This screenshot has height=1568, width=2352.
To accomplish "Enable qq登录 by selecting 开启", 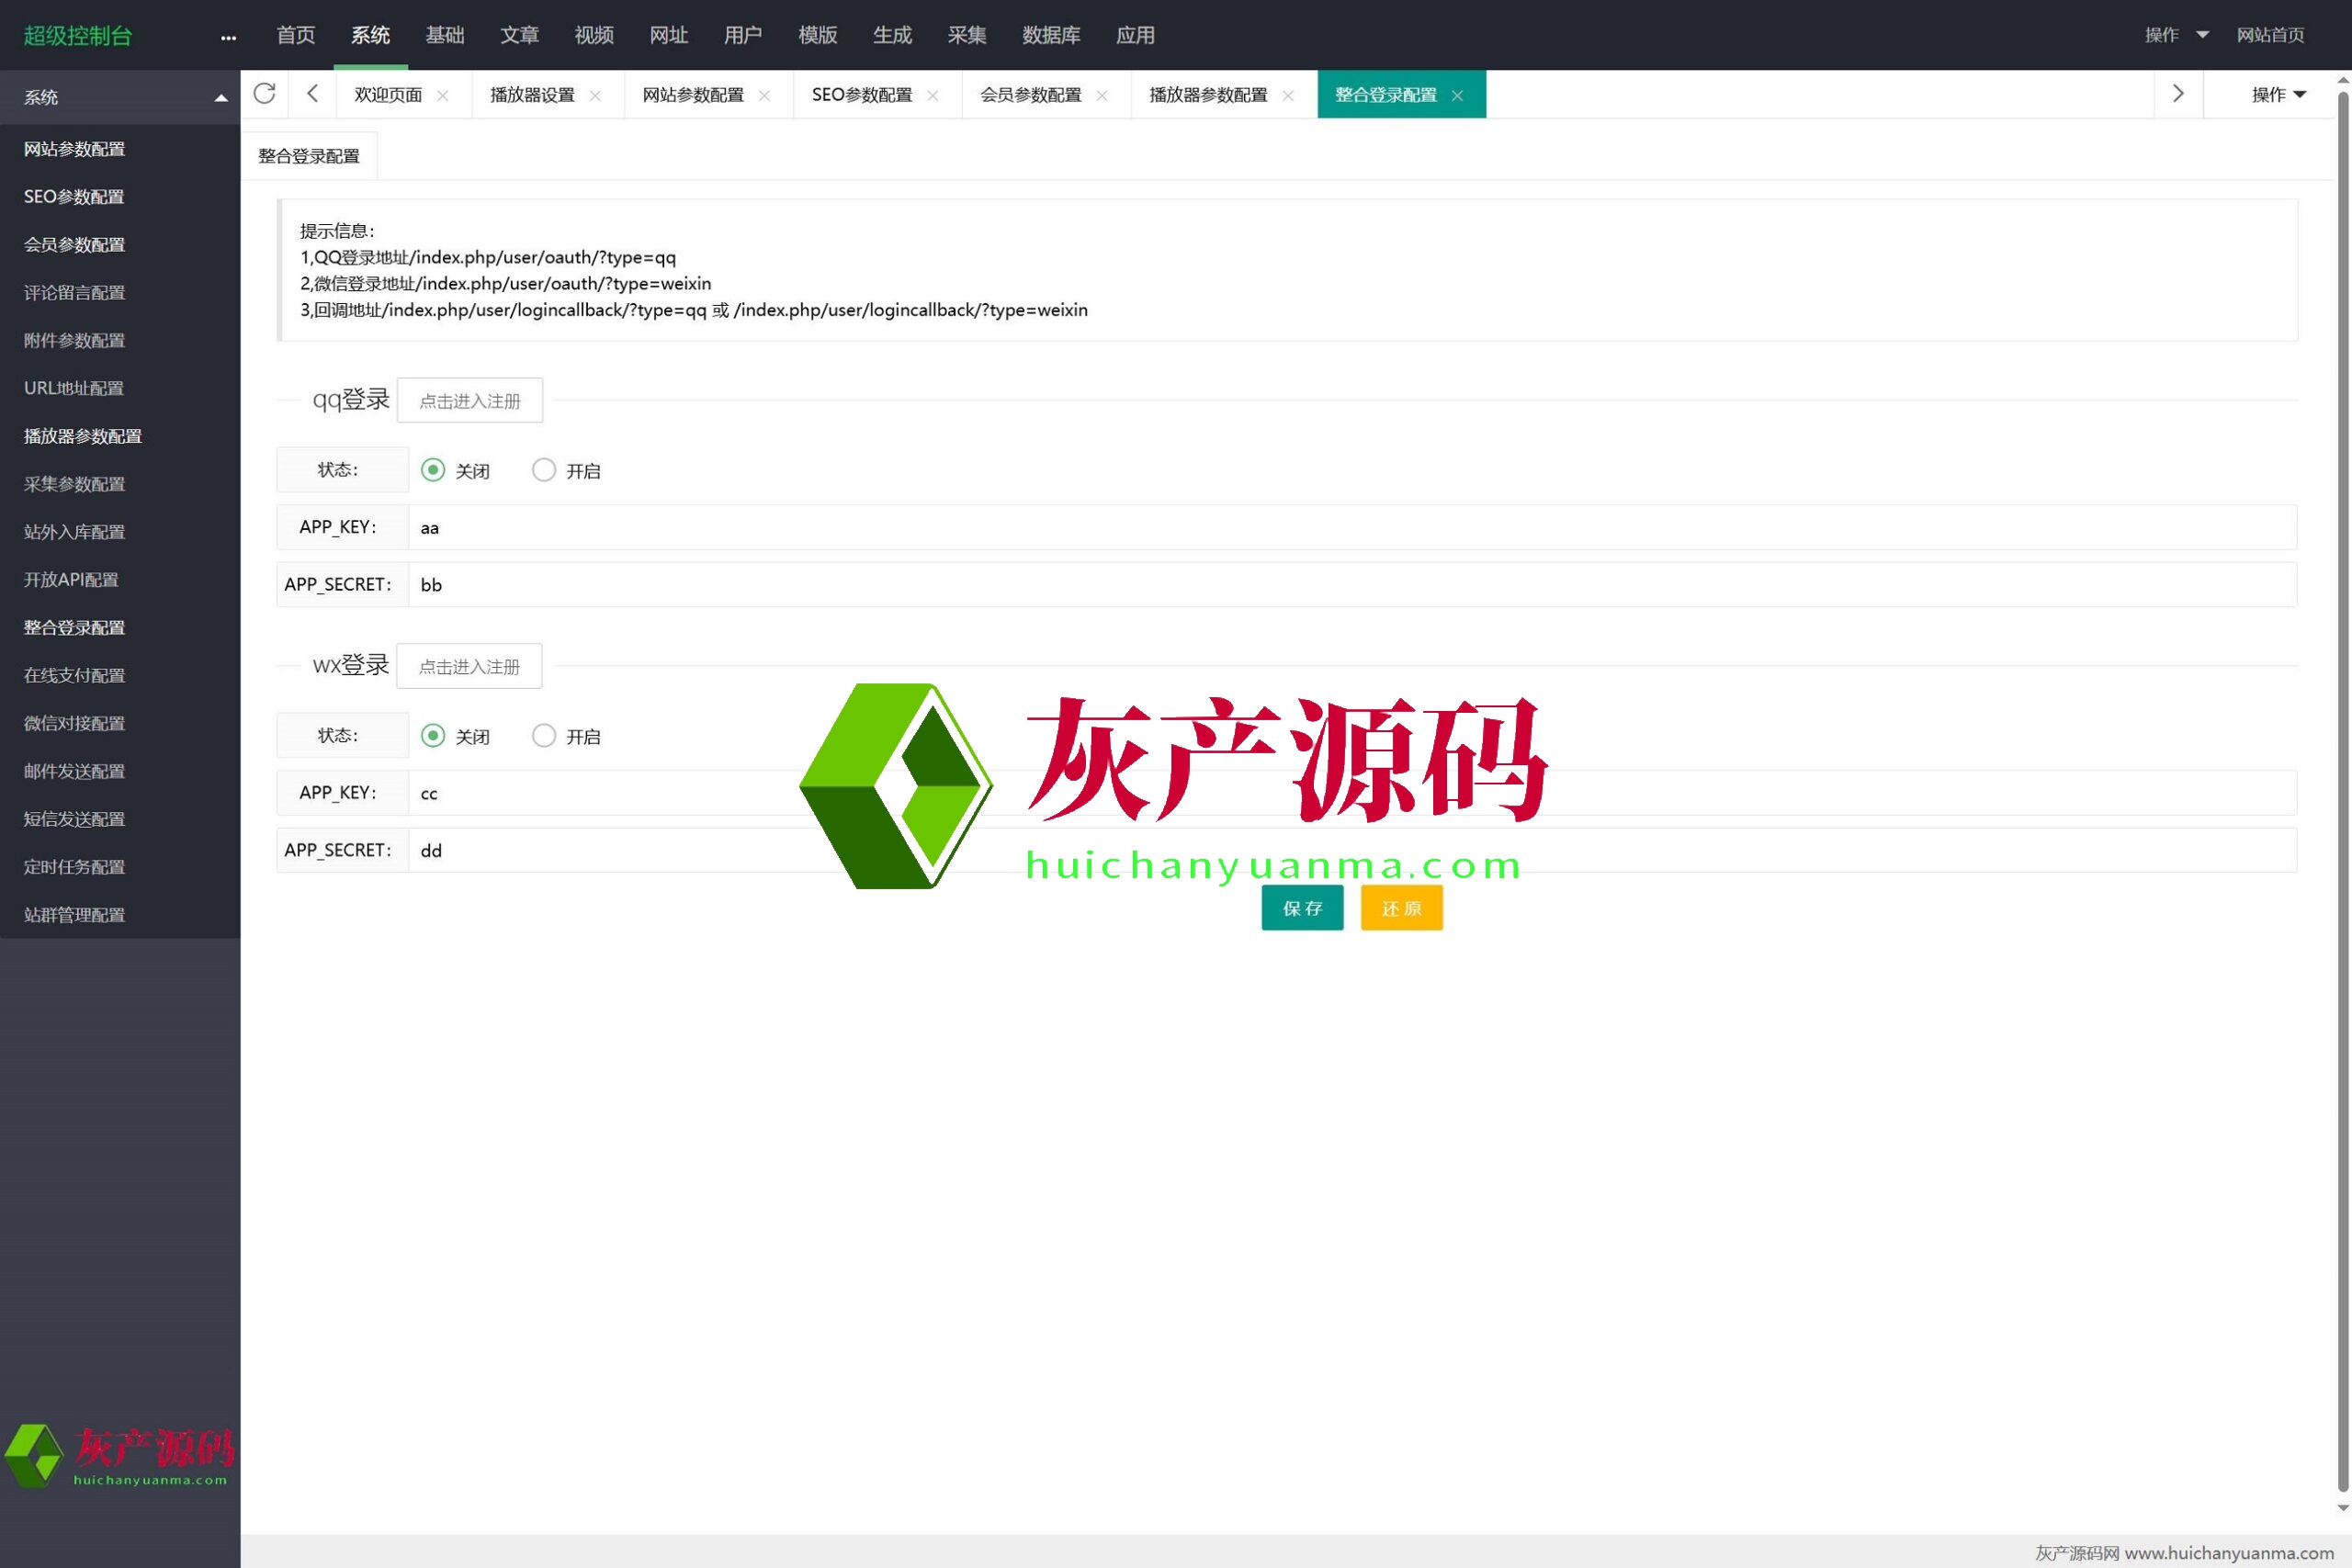I will [544, 470].
